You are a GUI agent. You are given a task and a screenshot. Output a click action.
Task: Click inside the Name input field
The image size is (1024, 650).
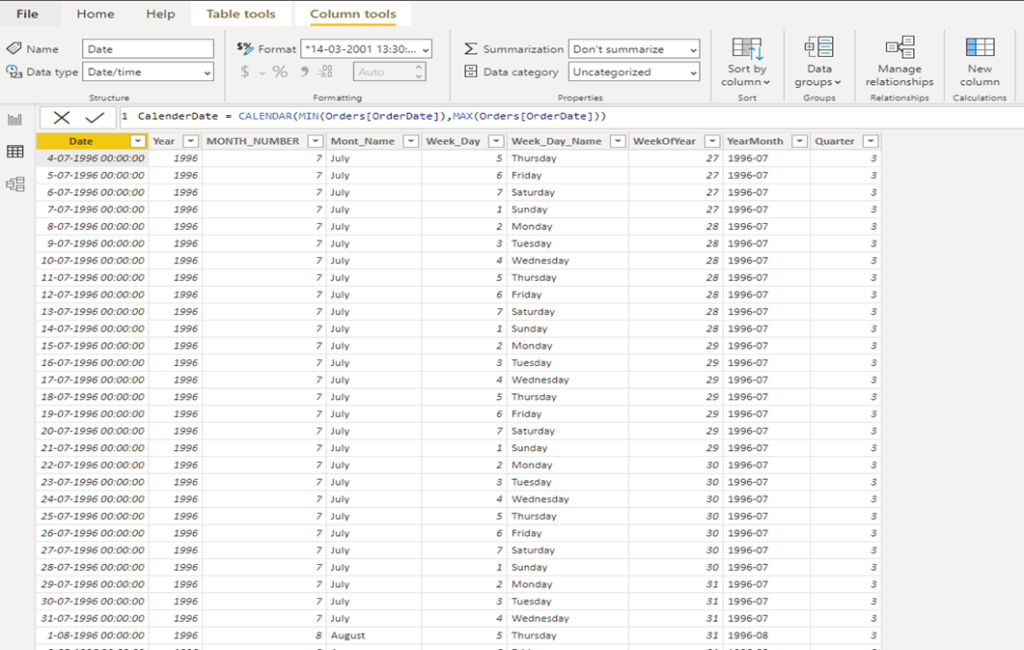click(x=148, y=48)
